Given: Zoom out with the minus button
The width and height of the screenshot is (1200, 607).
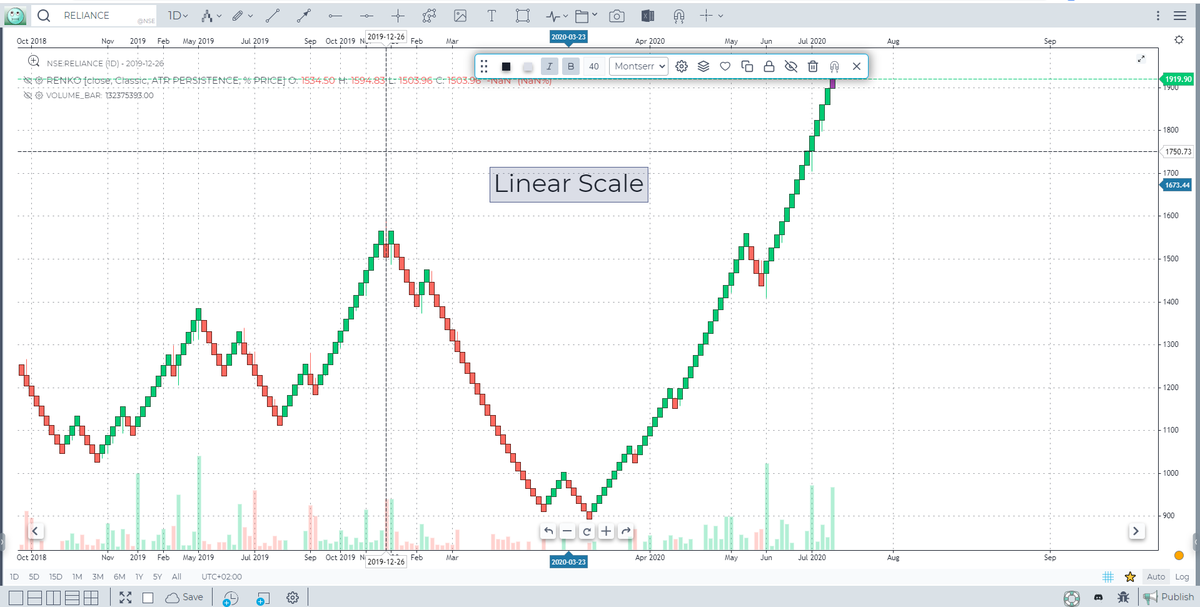Looking at the screenshot, I should 567,530.
